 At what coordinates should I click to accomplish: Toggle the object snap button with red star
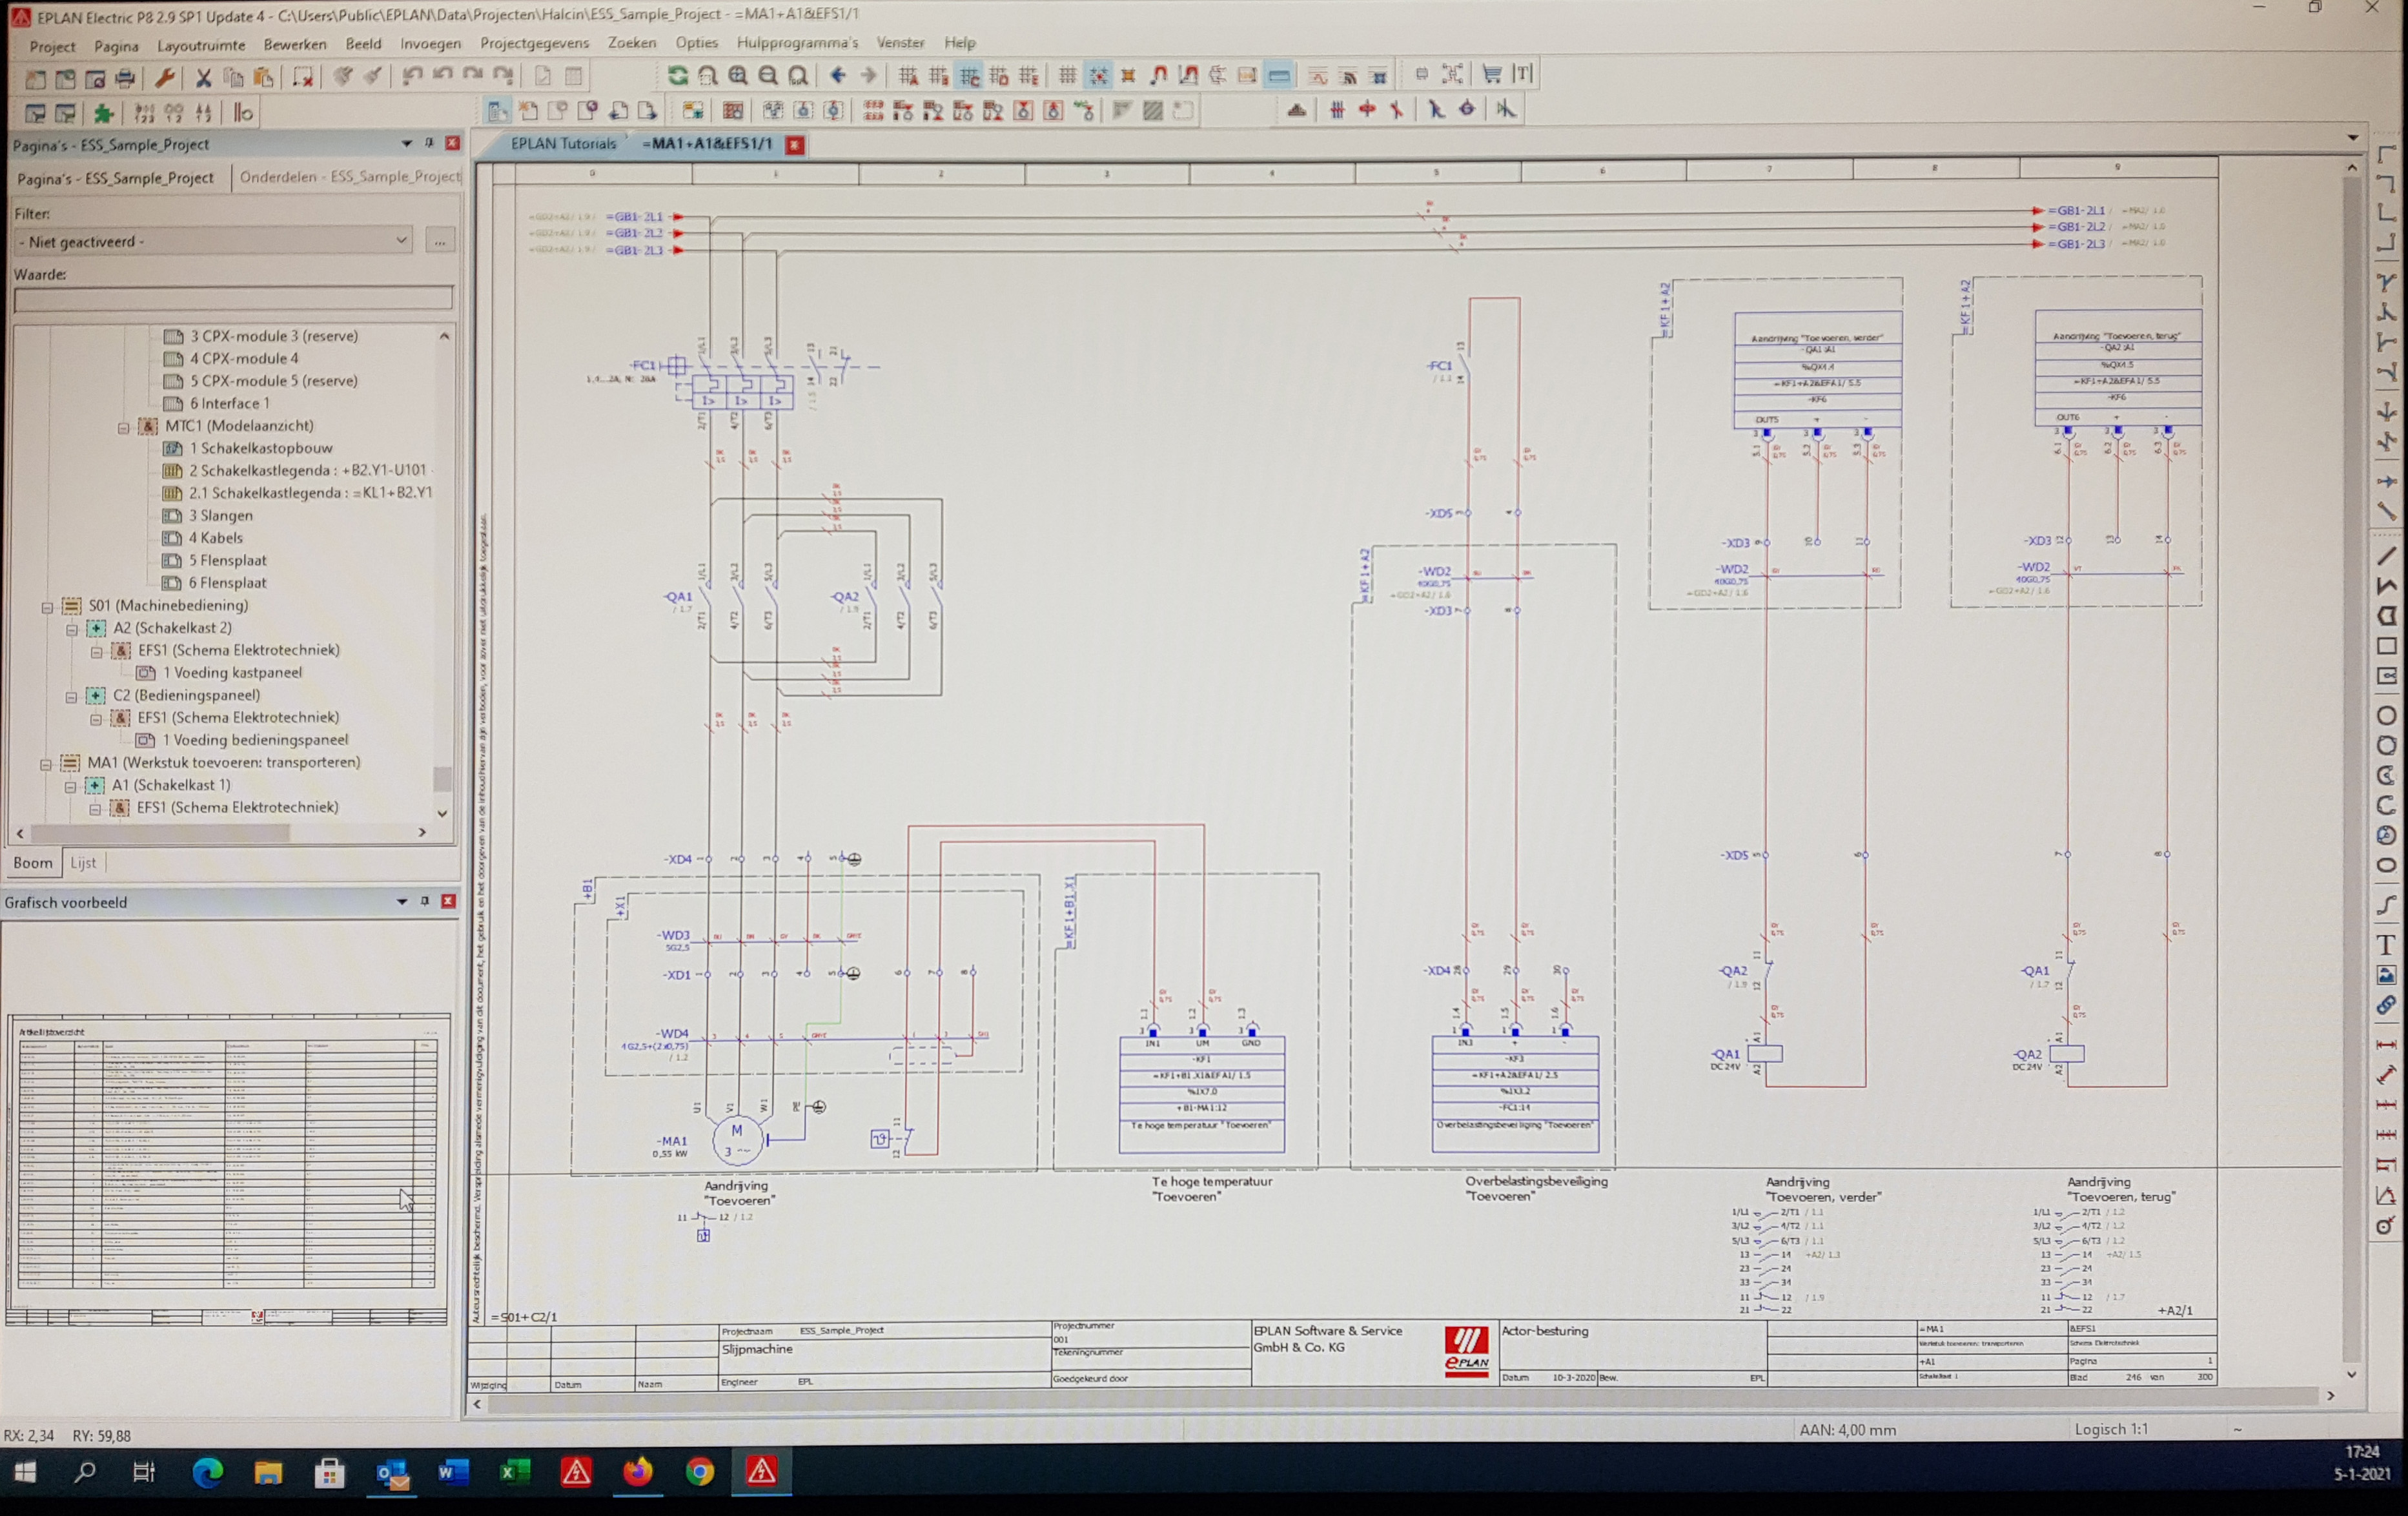pyautogui.click(x=1098, y=75)
